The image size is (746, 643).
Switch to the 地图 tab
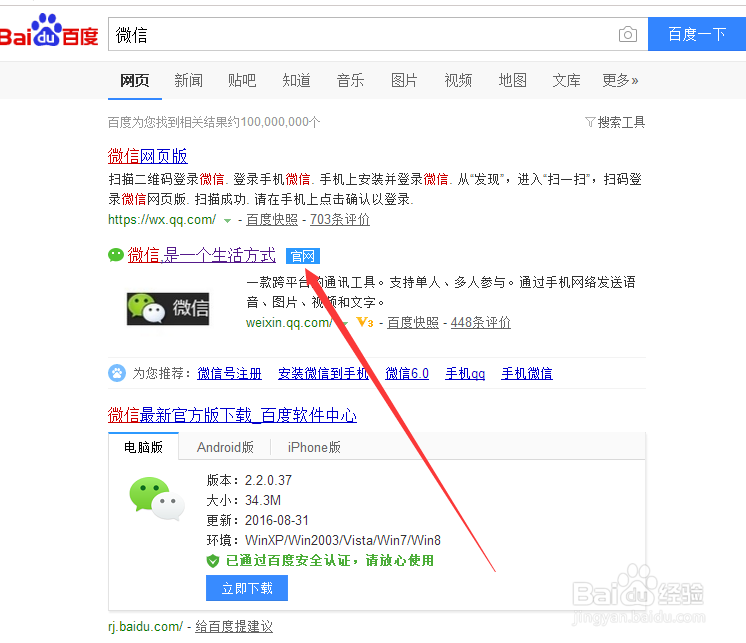click(x=512, y=80)
